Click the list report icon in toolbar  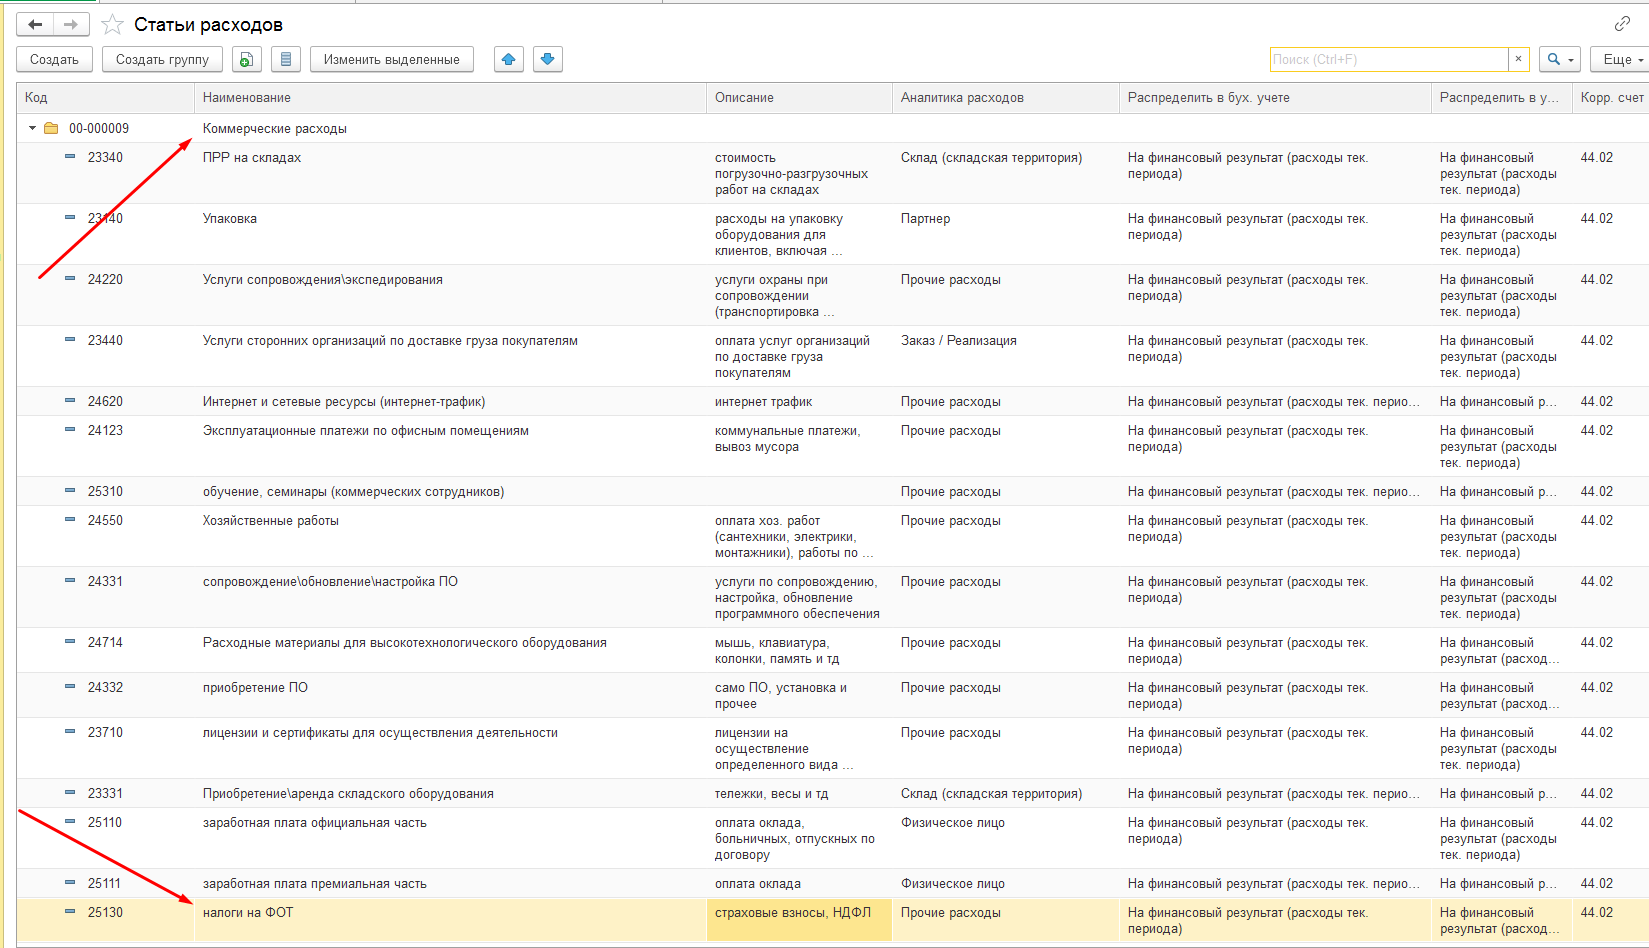click(x=286, y=60)
